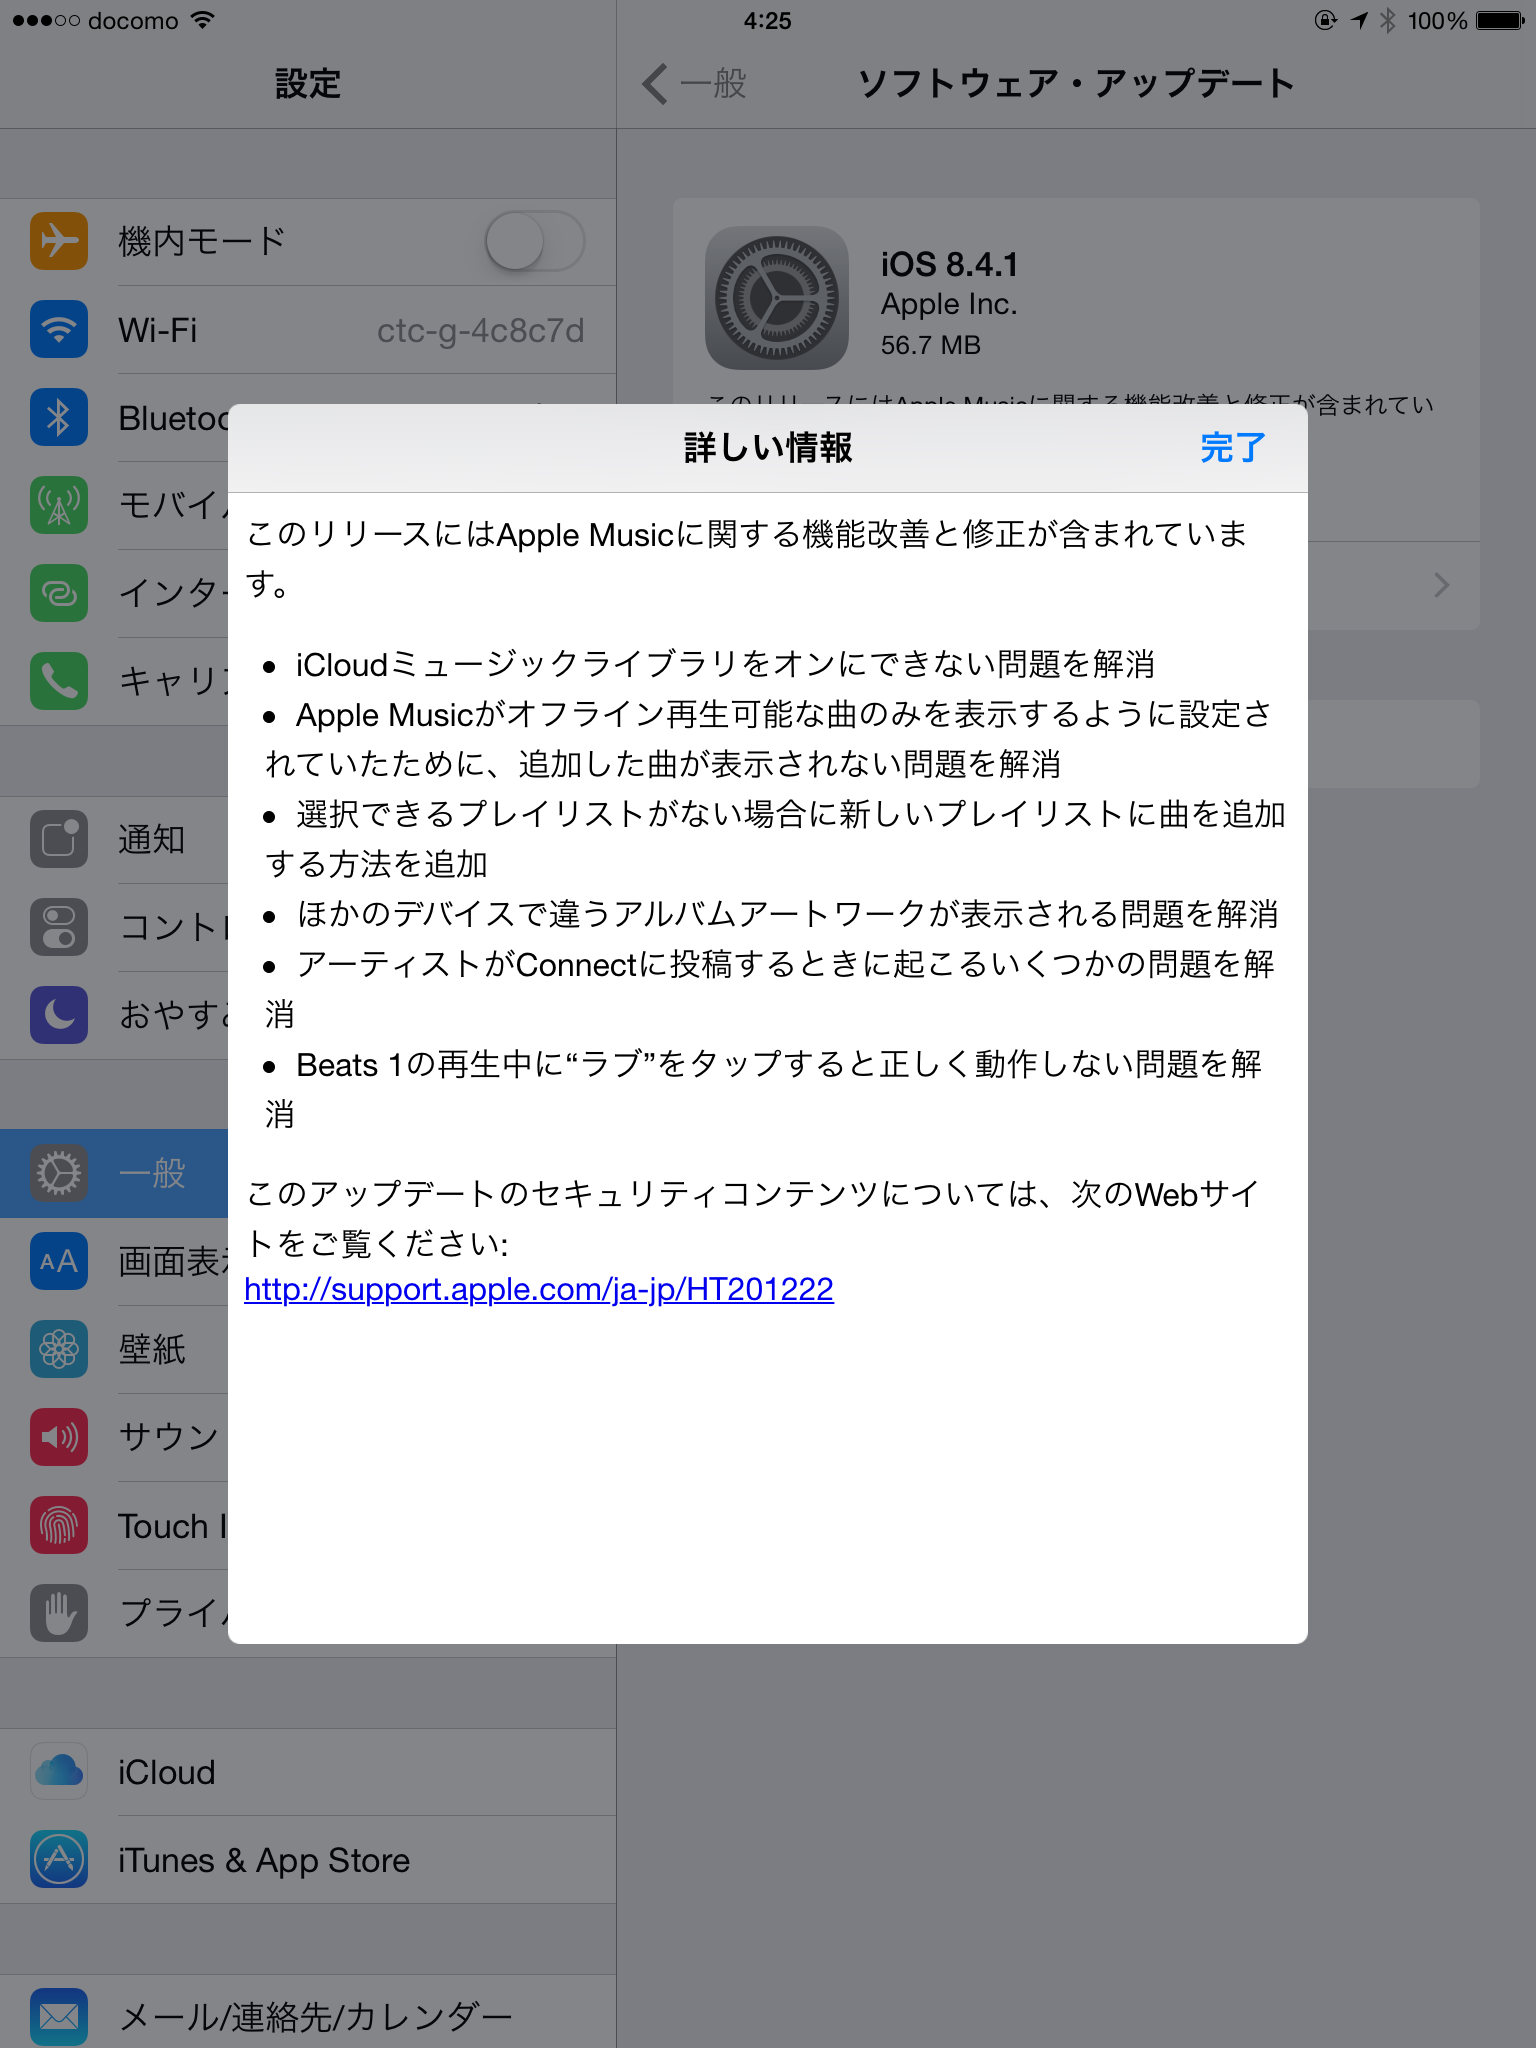
Task: Tap the 壁紙 wallpaper flower icon
Action: (59, 1349)
